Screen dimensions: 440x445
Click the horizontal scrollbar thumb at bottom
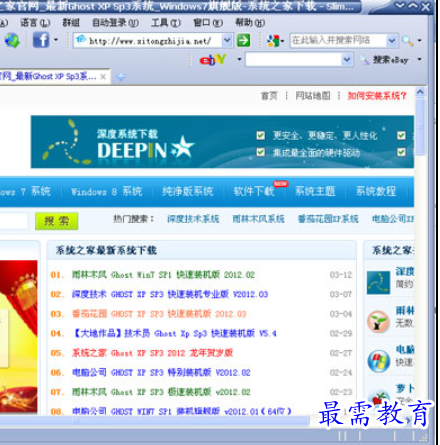155,421
